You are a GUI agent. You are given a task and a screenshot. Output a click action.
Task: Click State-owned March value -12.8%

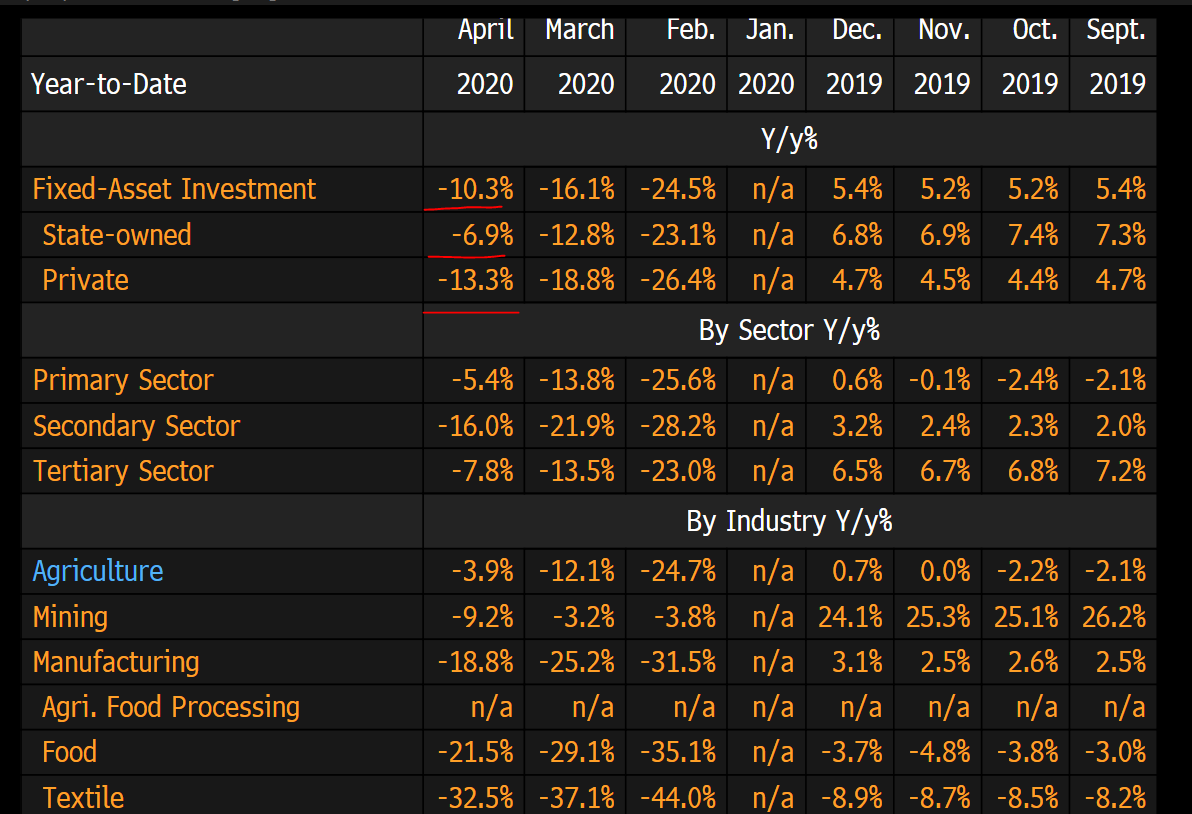tap(577, 235)
